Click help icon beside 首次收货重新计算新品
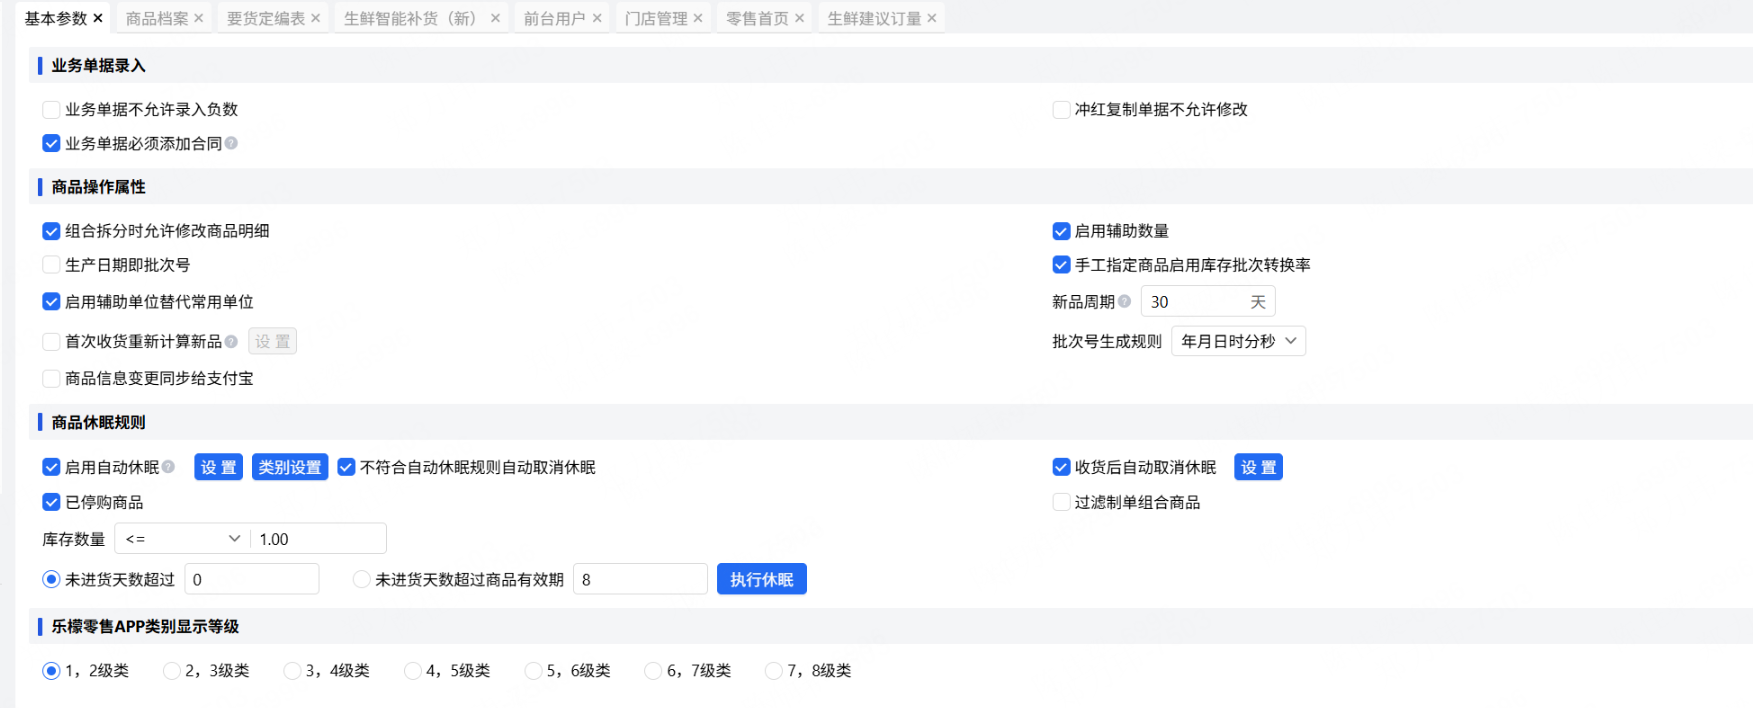Image resolution: width=1753 pixels, height=708 pixels. [231, 341]
